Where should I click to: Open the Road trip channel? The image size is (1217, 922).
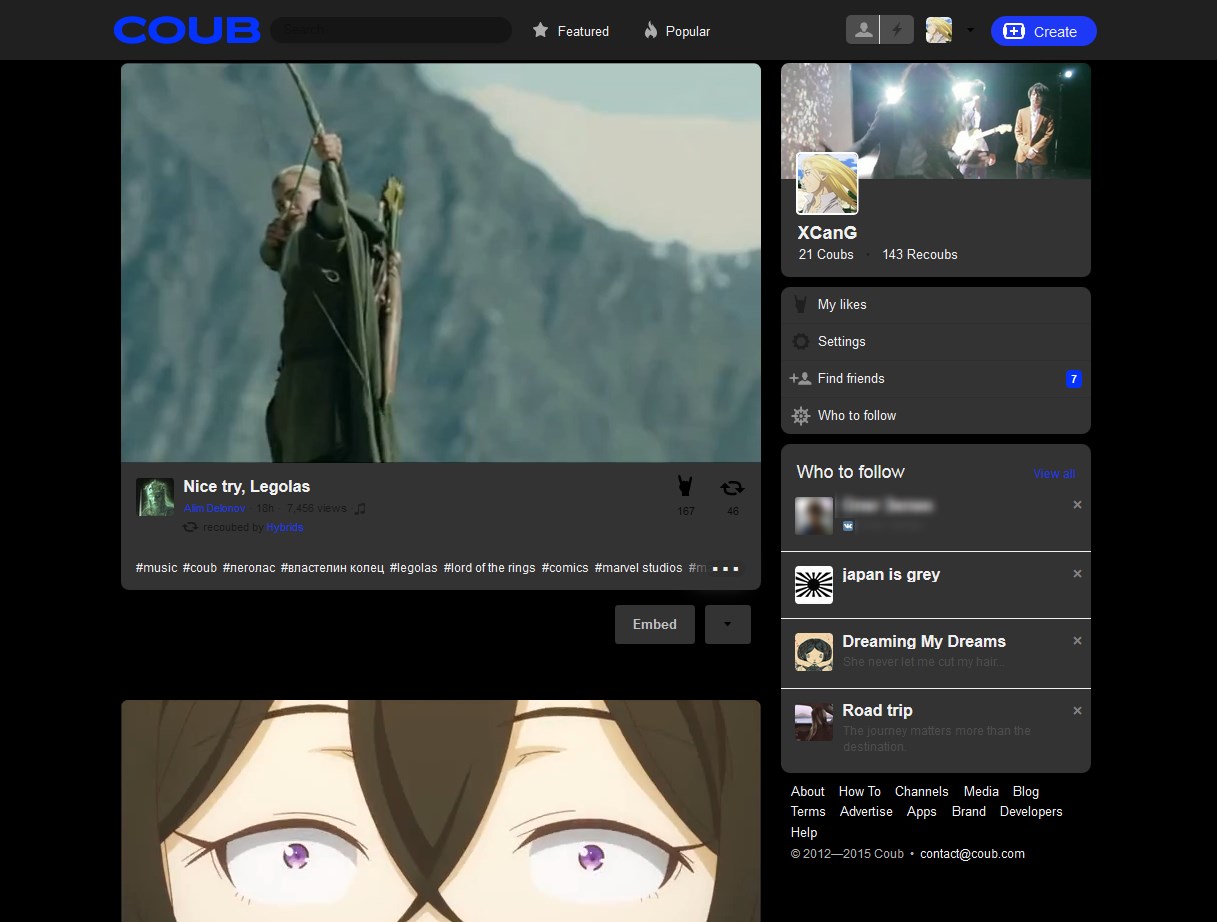[x=877, y=710]
